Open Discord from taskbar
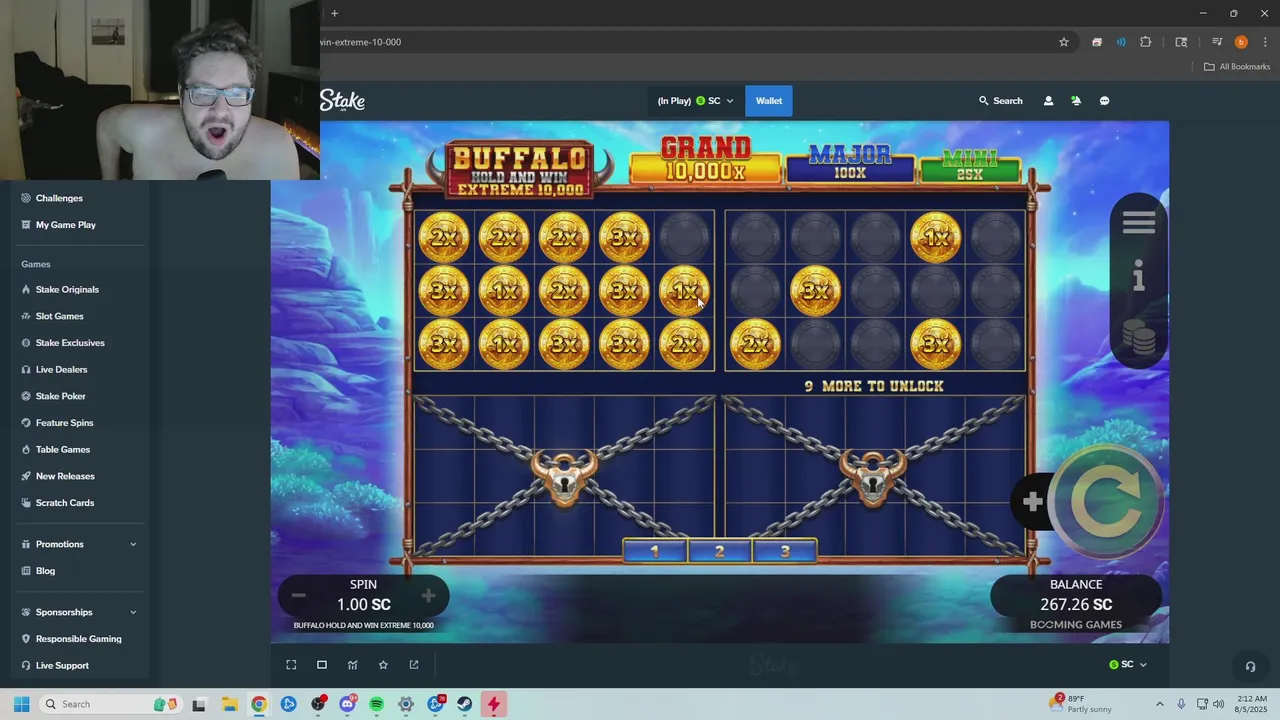Image resolution: width=1280 pixels, height=720 pixels. (347, 704)
